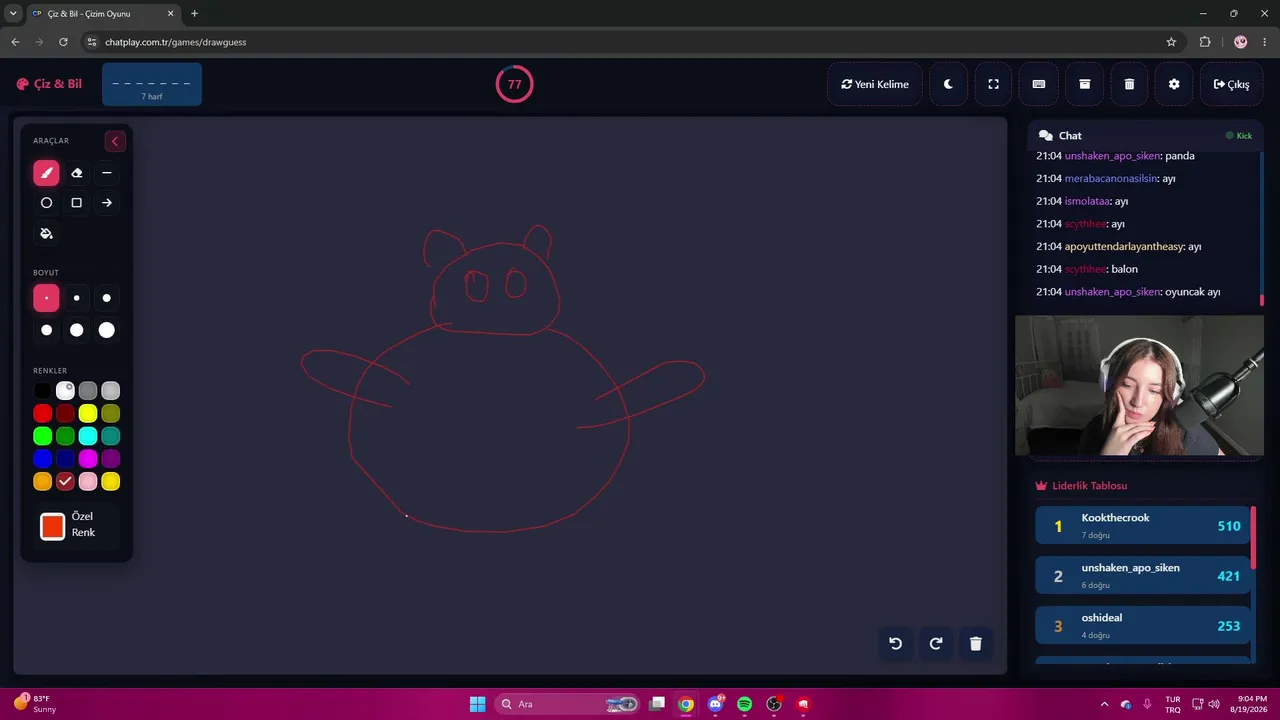Reload the browser page
Viewport: 1280px width, 720px height.
point(63,42)
